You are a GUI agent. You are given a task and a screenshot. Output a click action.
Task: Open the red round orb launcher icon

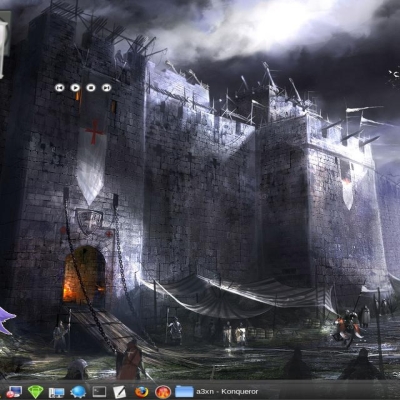pos(163,392)
